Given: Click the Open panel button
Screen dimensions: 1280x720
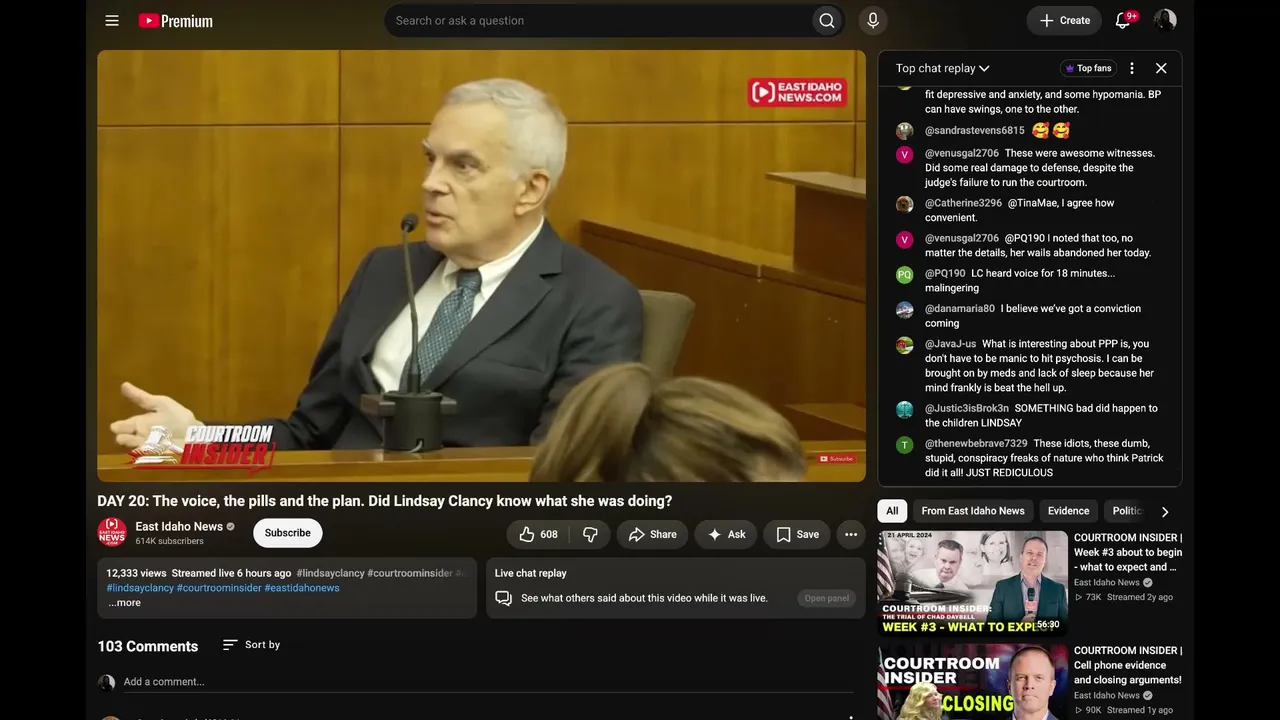Looking at the screenshot, I should point(827,598).
